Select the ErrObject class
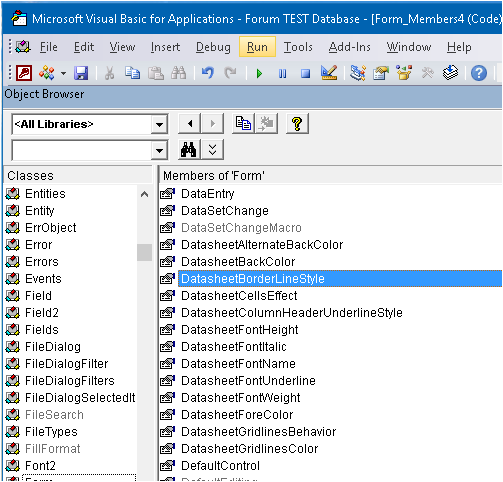503x482 pixels. coord(51,228)
